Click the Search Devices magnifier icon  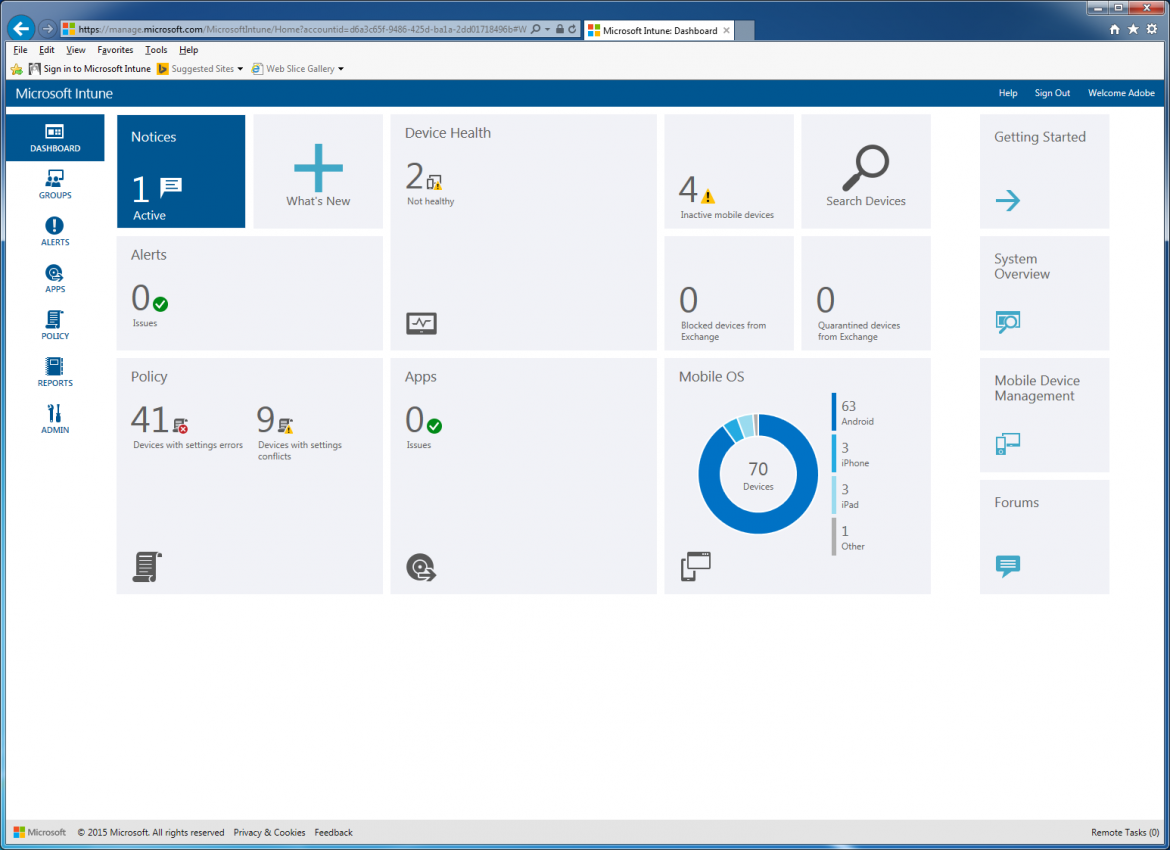pos(865,168)
